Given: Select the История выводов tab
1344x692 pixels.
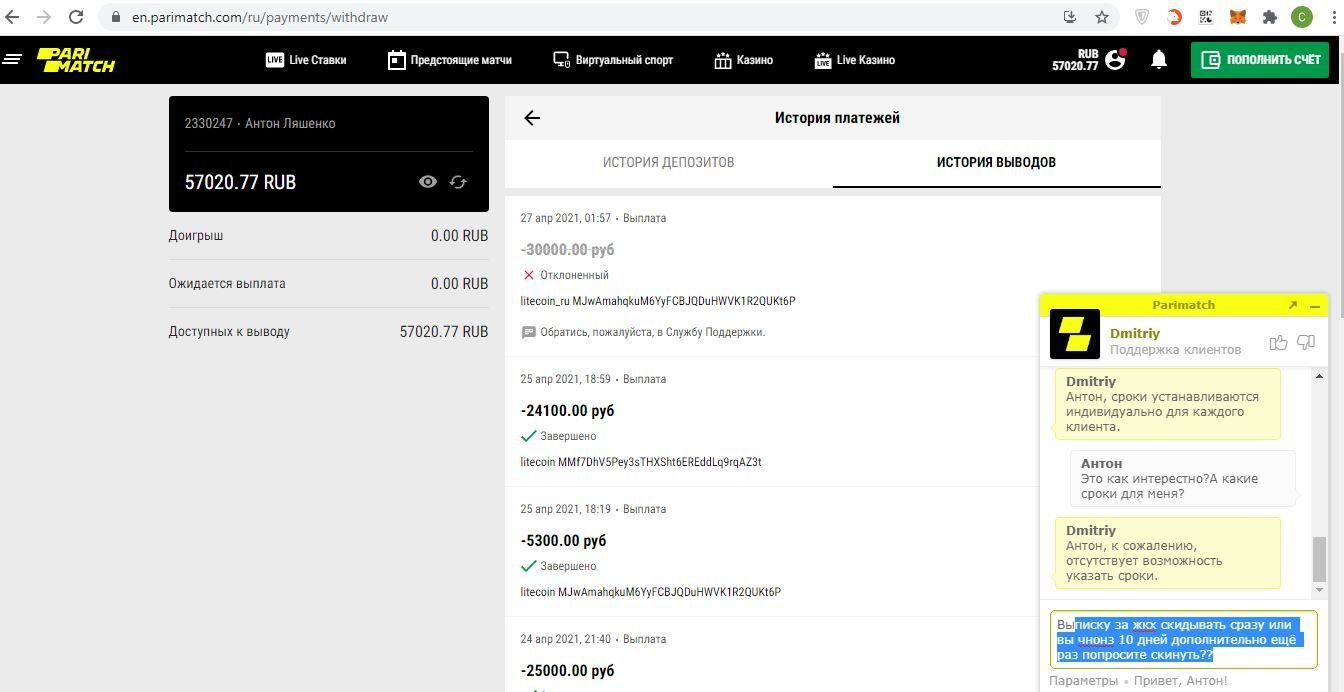Looking at the screenshot, I should pos(996,162).
